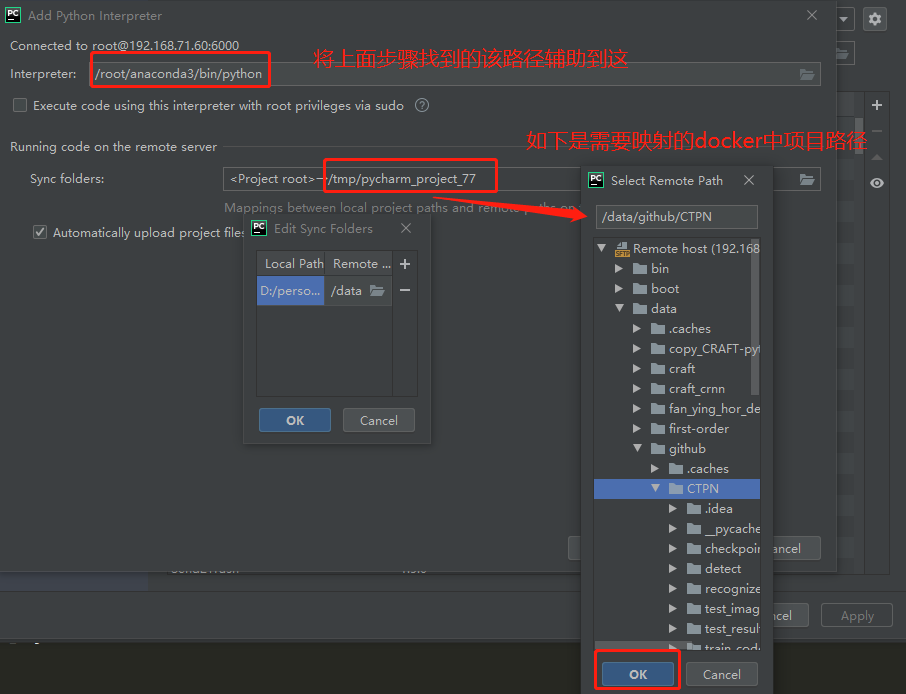Click the plus icon in right sidebar
Viewport: 906px width, 694px height.
point(877,105)
